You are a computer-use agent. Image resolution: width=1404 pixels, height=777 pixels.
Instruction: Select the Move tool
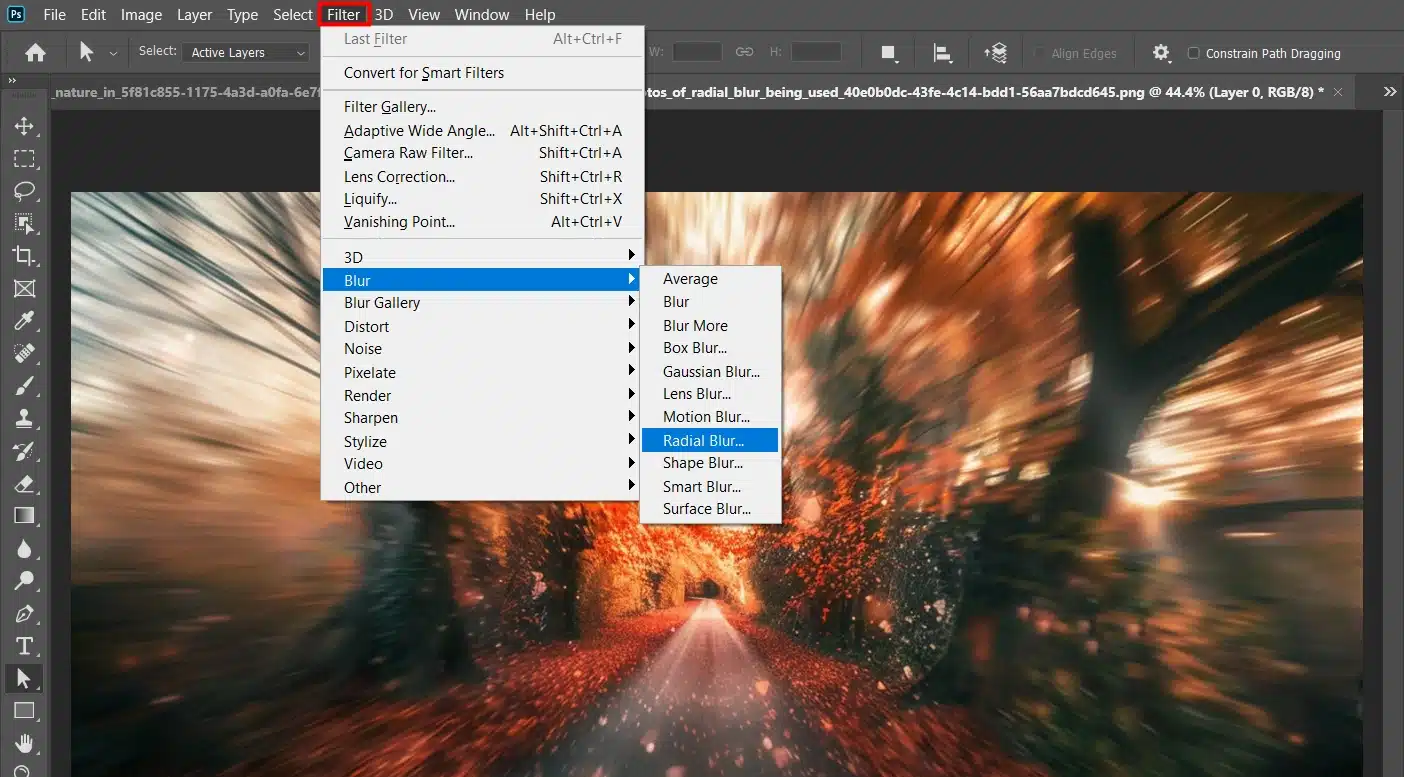tap(24, 126)
